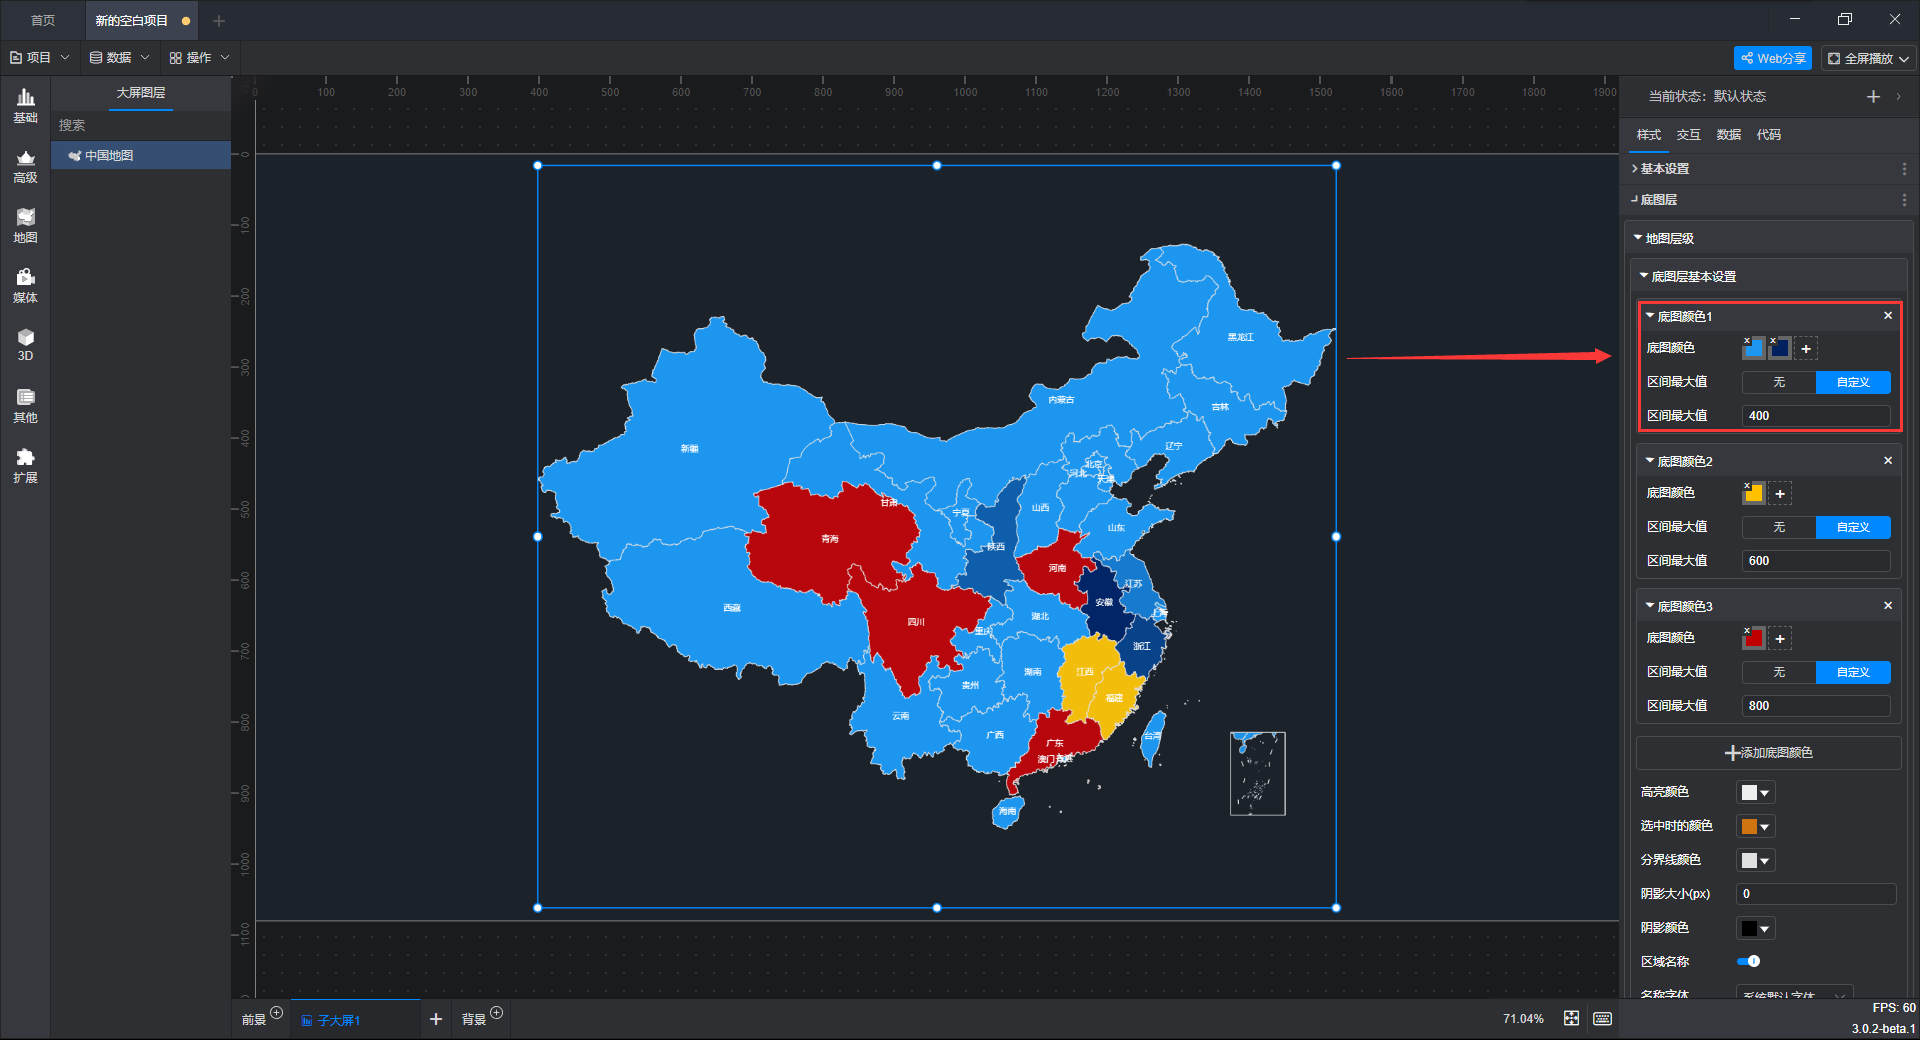Open the 基础 components category
The image size is (1920, 1040).
[25, 106]
